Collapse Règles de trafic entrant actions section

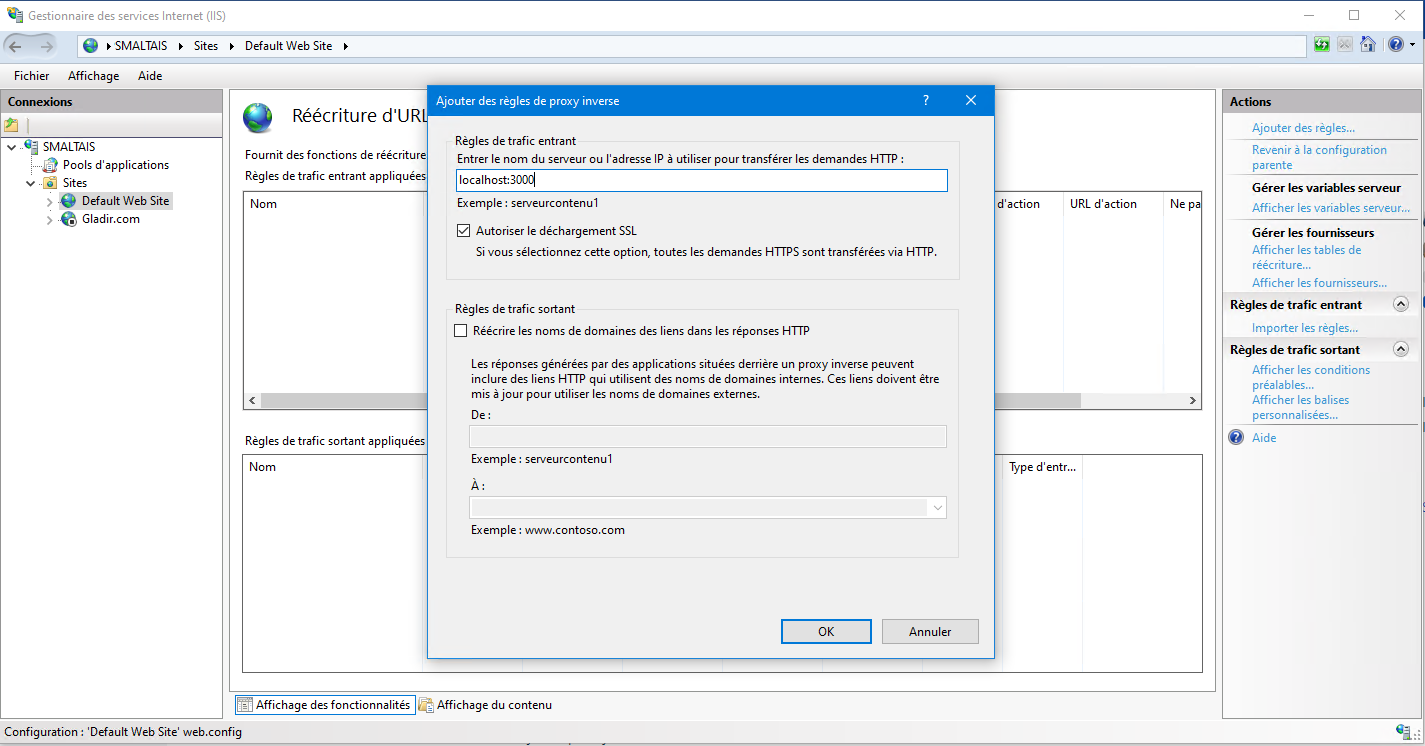click(x=1401, y=305)
